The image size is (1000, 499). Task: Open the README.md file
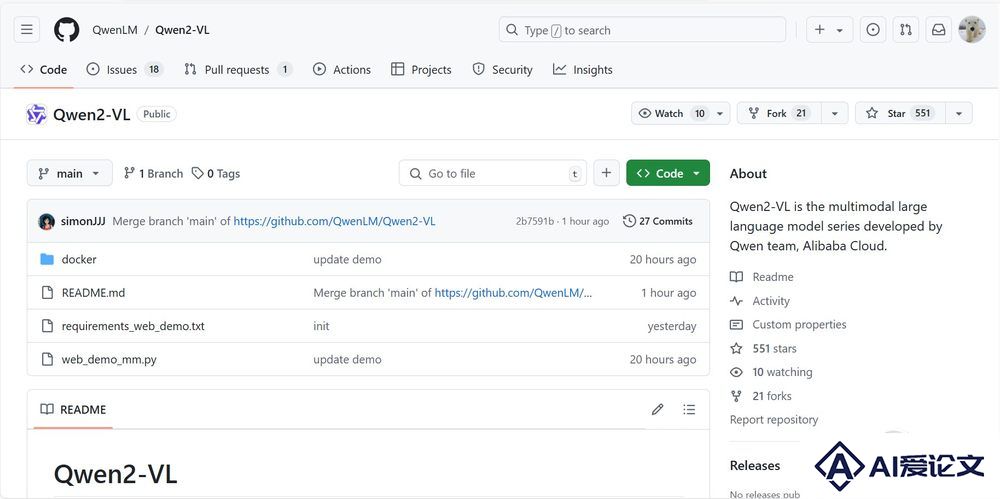click(93, 293)
